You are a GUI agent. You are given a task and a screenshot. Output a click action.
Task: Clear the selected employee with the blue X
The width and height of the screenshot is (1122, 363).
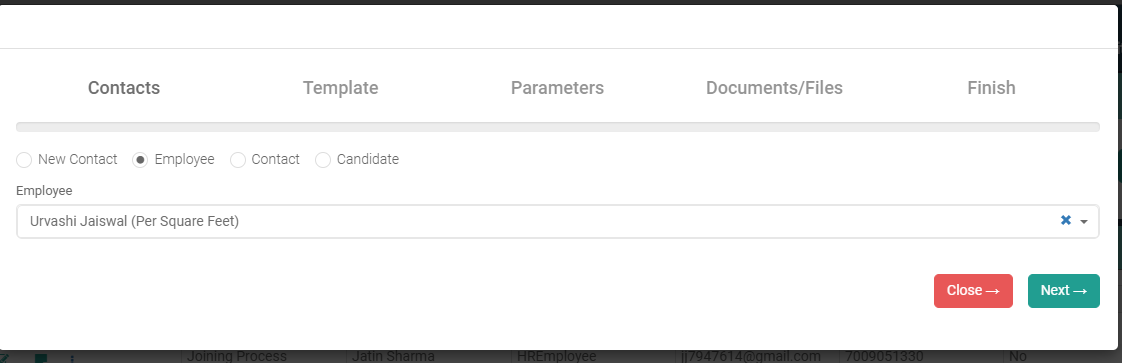pos(1065,221)
